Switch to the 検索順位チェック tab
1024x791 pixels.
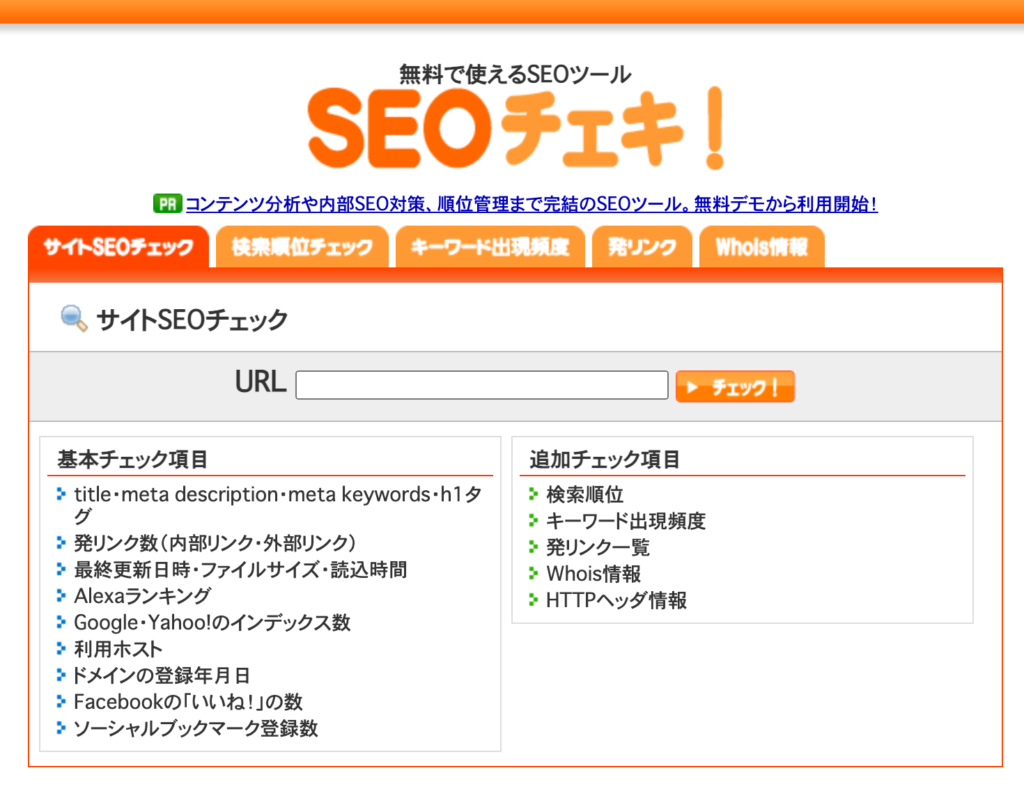tap(302, 247)
